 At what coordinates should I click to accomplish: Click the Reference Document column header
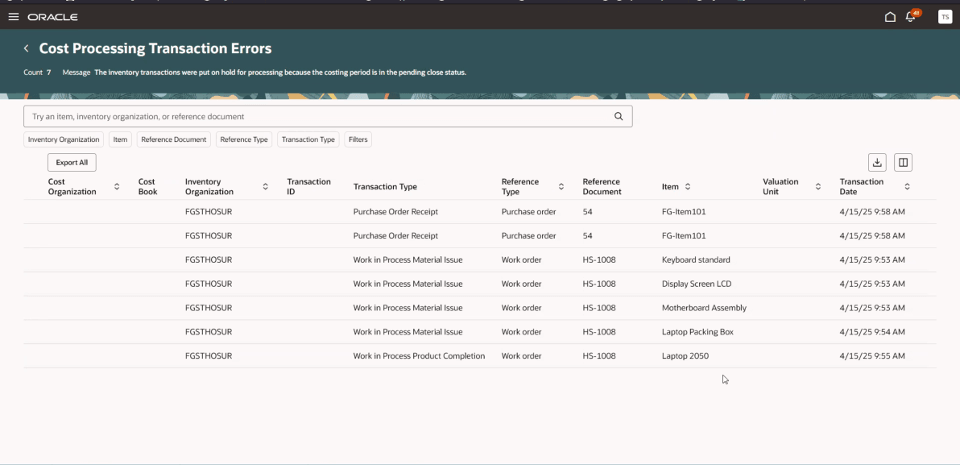(x=602, y=187)
